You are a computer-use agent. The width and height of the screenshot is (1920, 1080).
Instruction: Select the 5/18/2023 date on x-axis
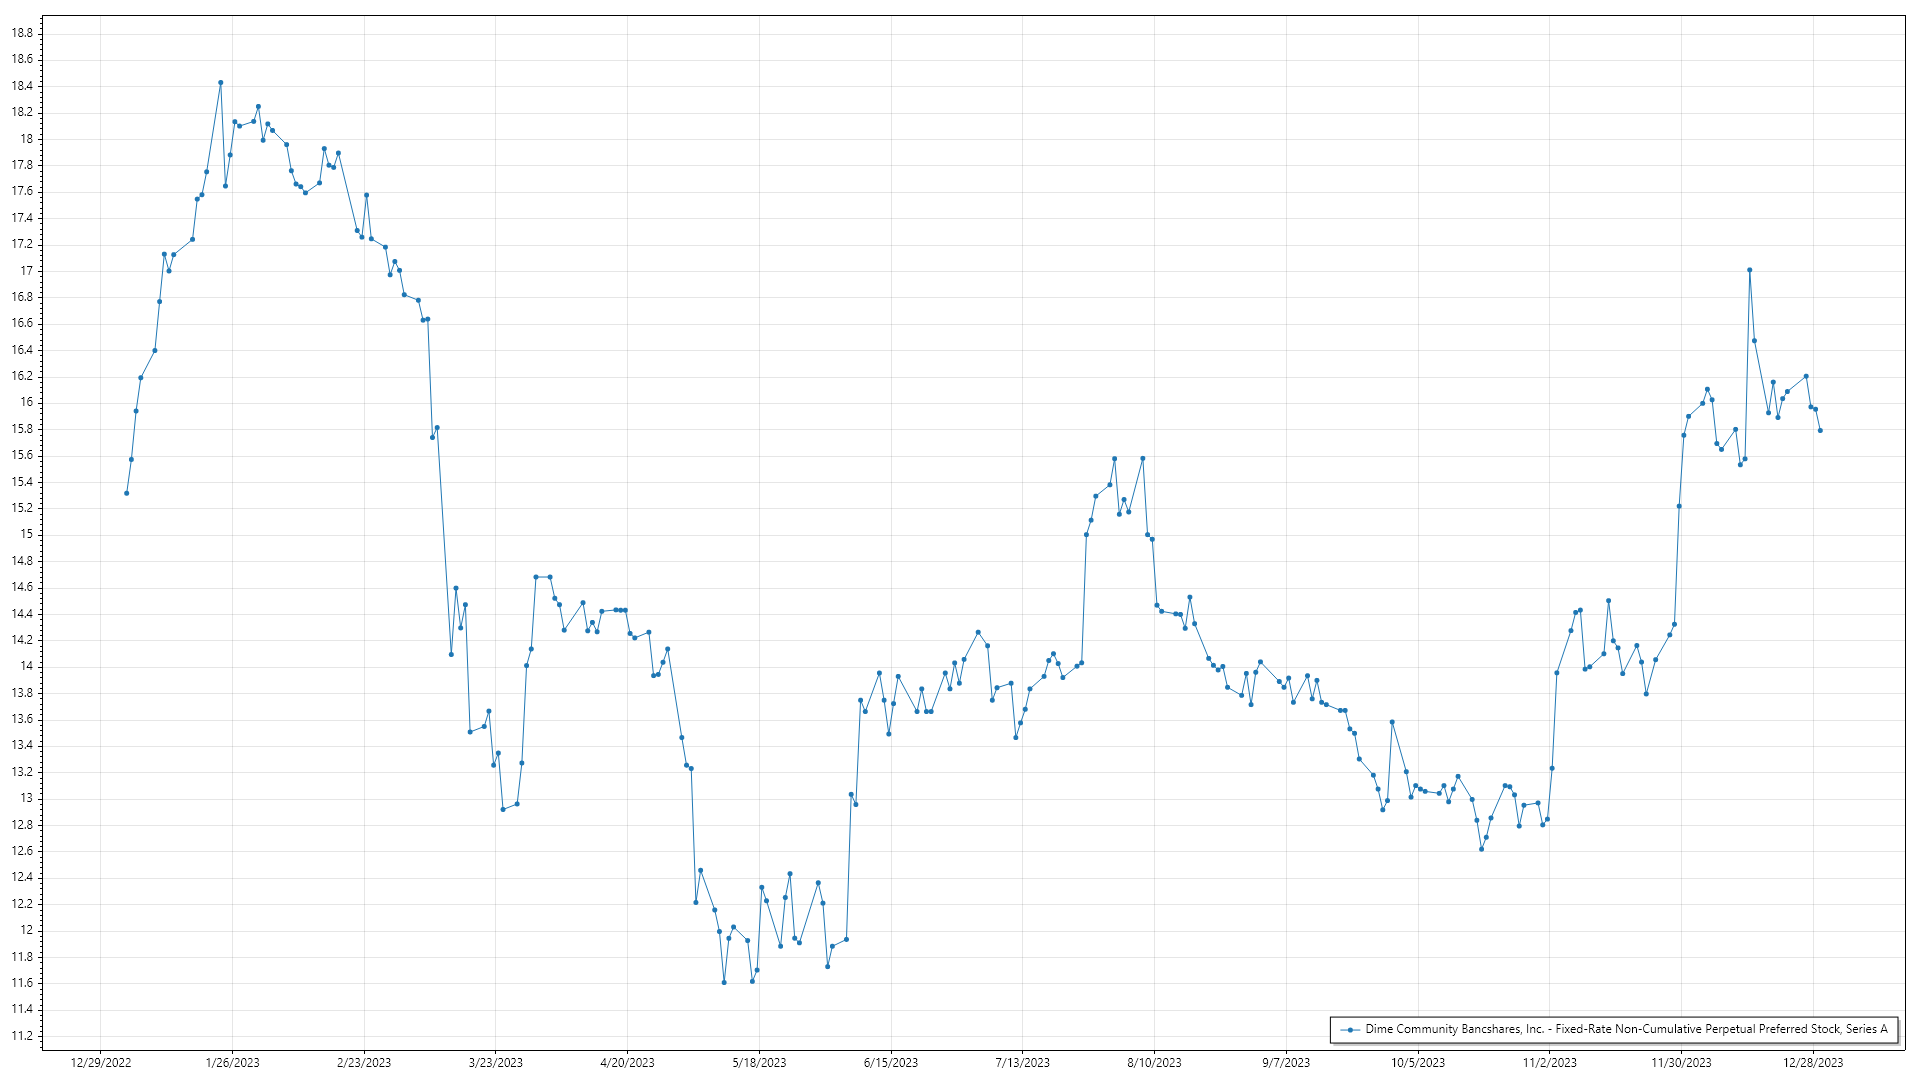point(759,1063)
